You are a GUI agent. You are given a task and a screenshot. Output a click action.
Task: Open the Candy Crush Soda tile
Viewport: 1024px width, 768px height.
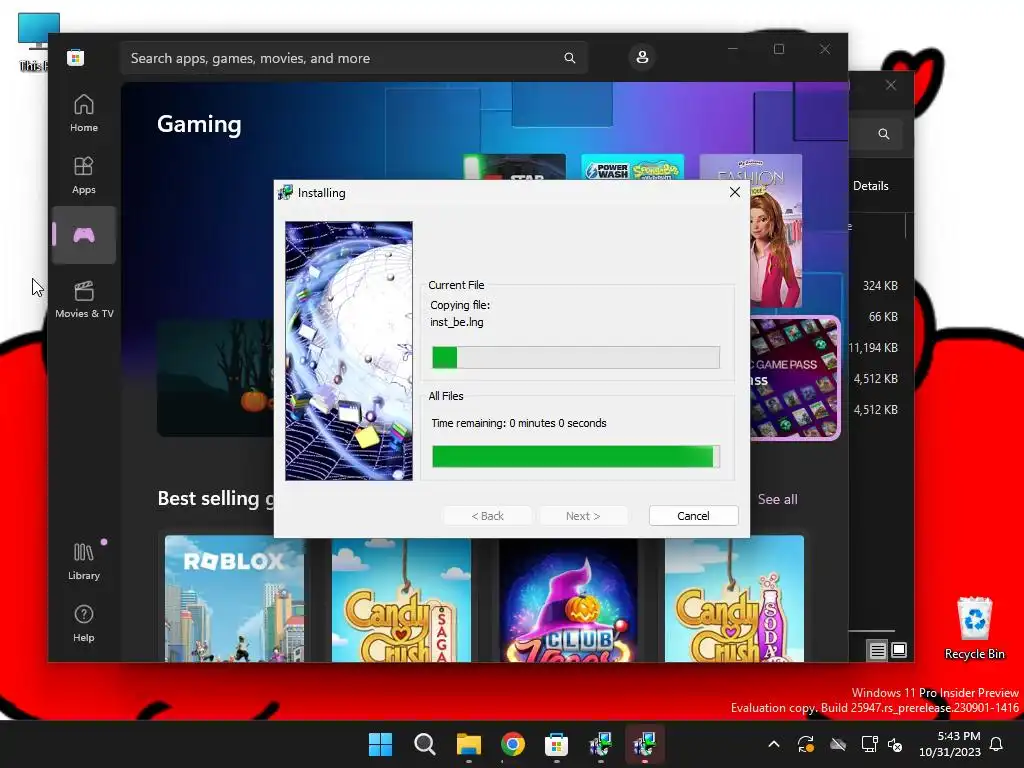pos(734,599)
